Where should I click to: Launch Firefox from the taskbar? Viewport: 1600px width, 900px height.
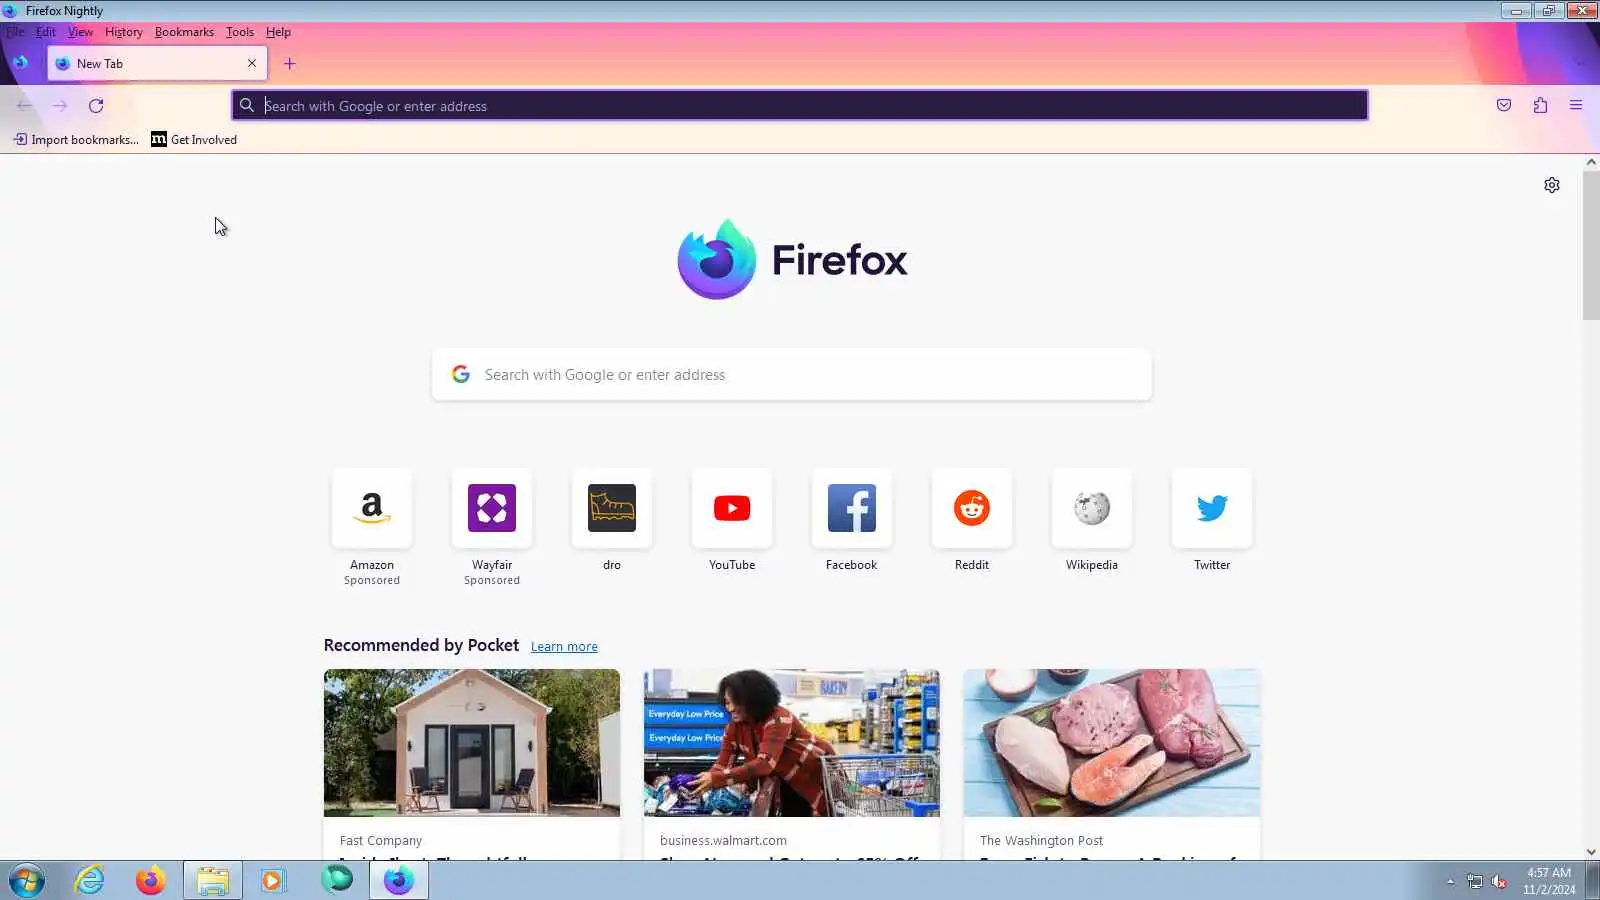(151, 881)
